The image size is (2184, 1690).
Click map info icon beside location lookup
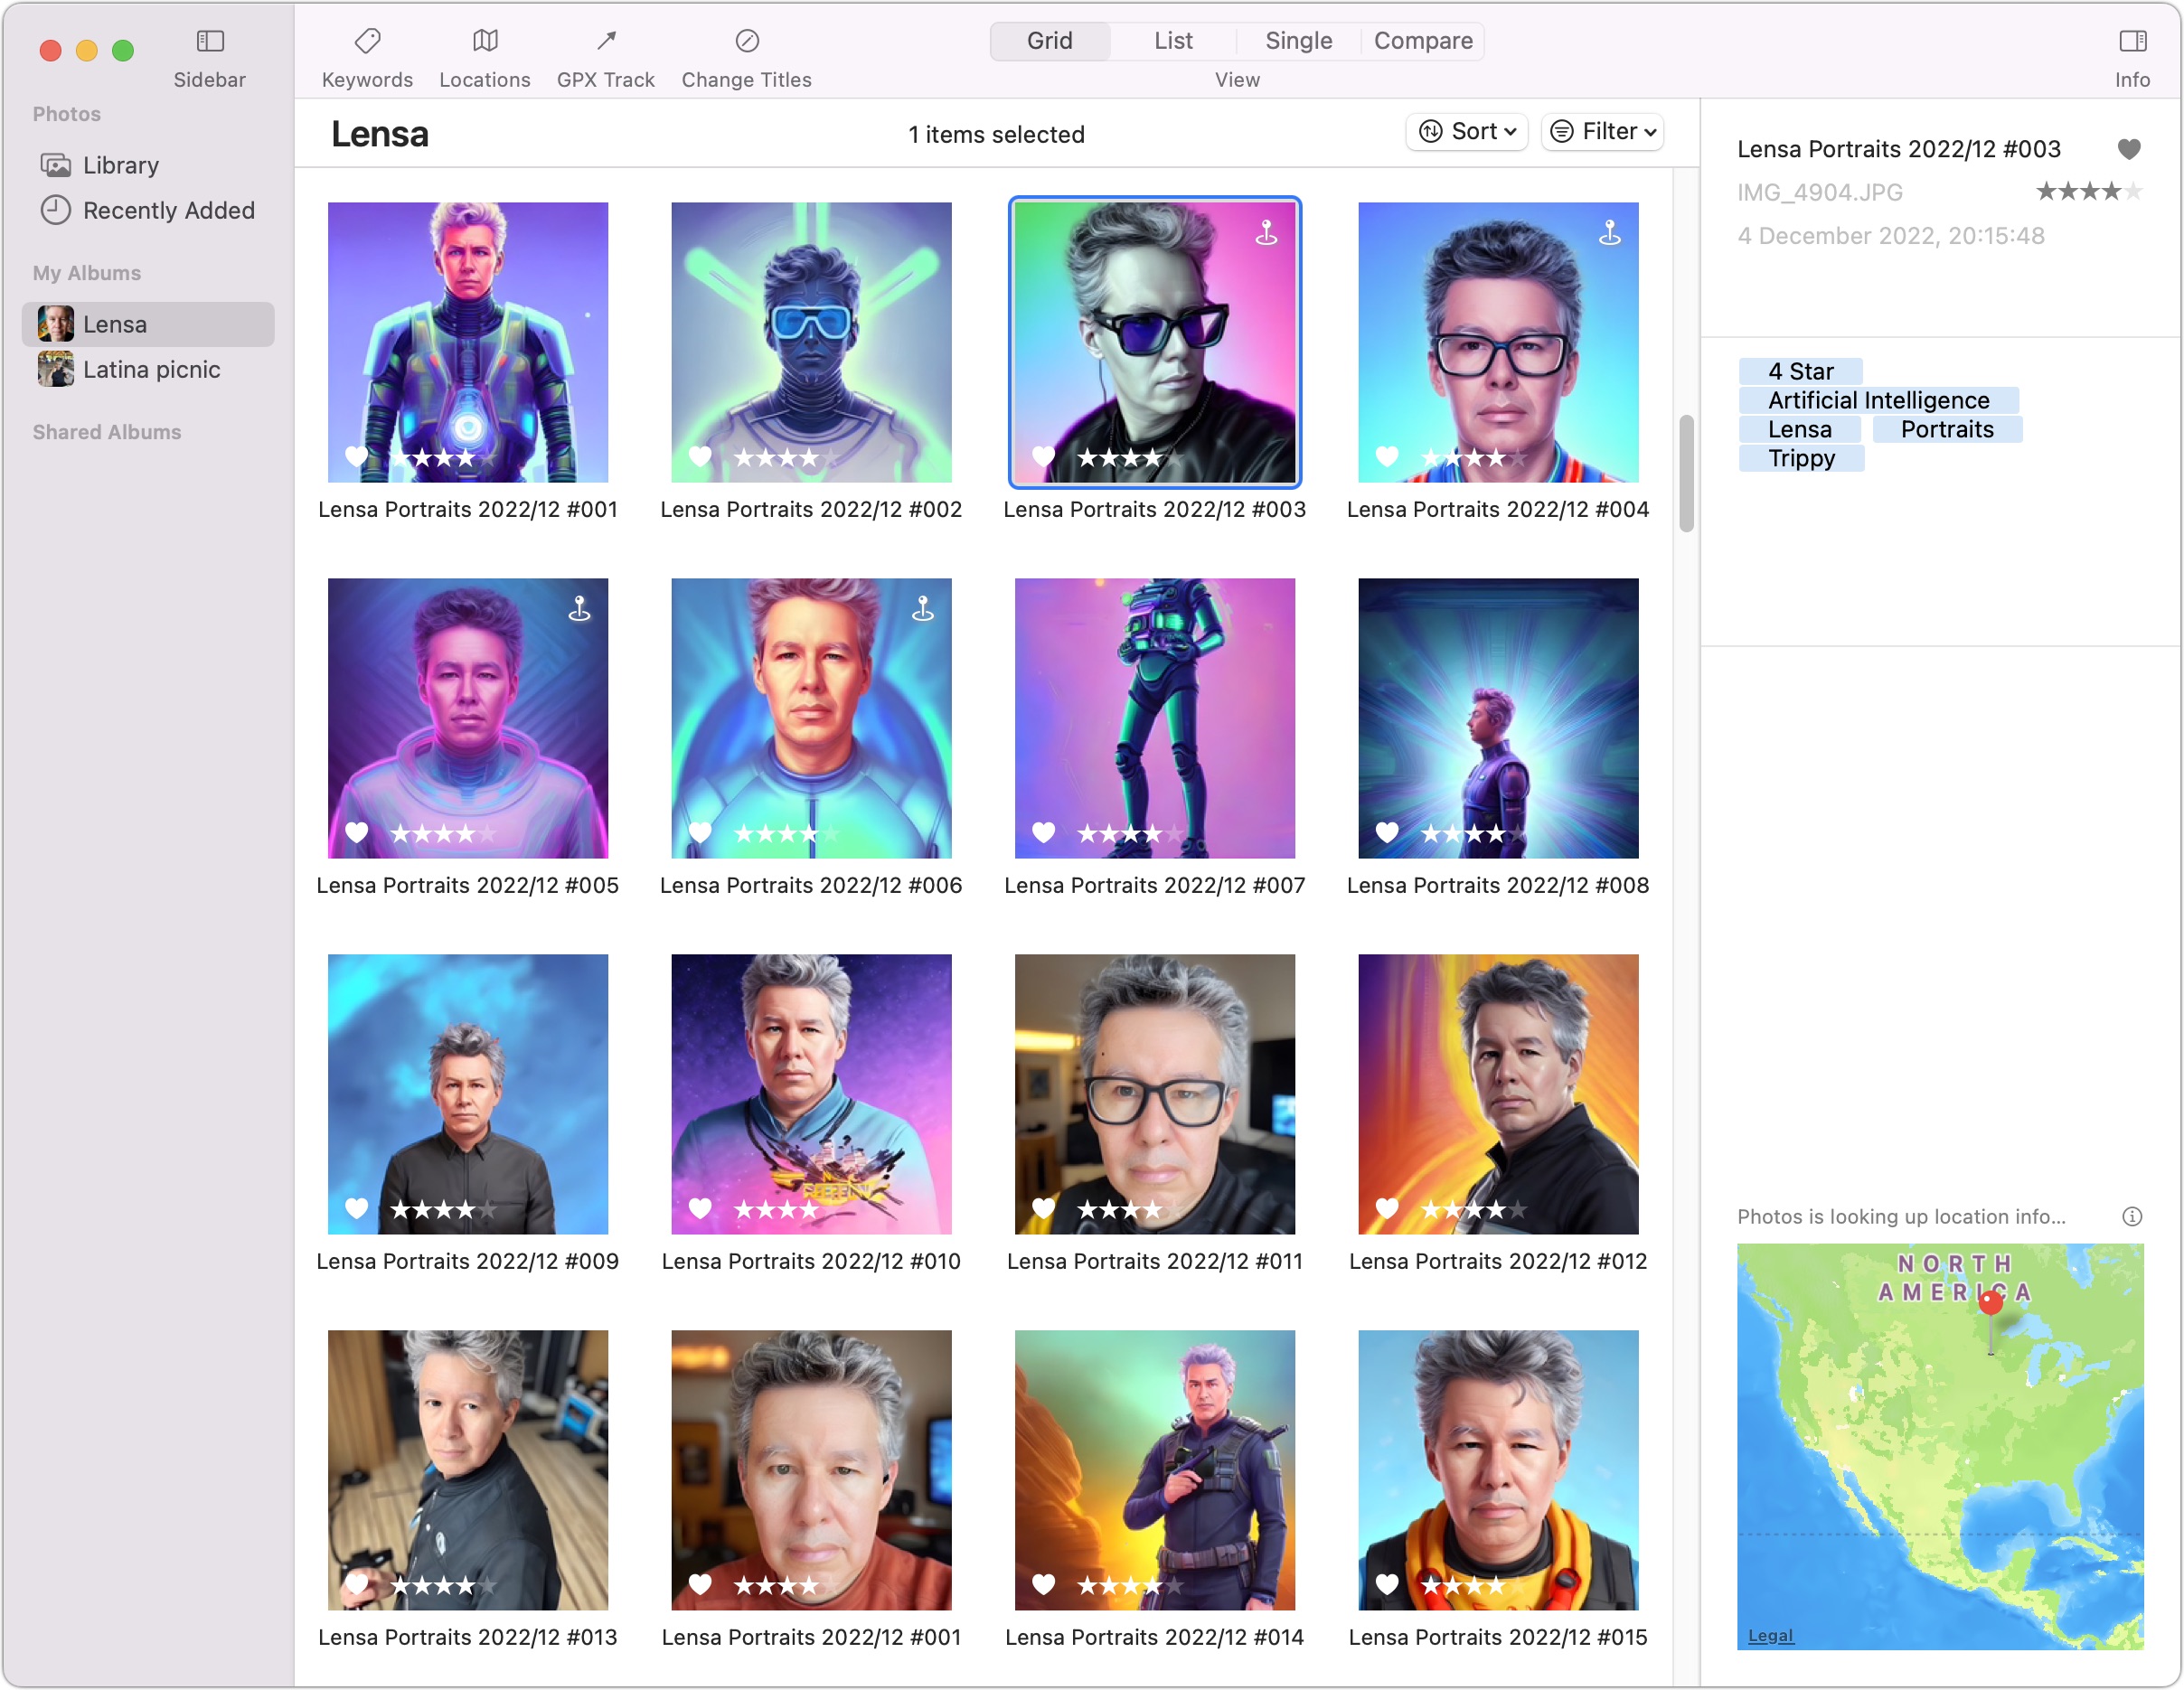click(2131, 1217)
